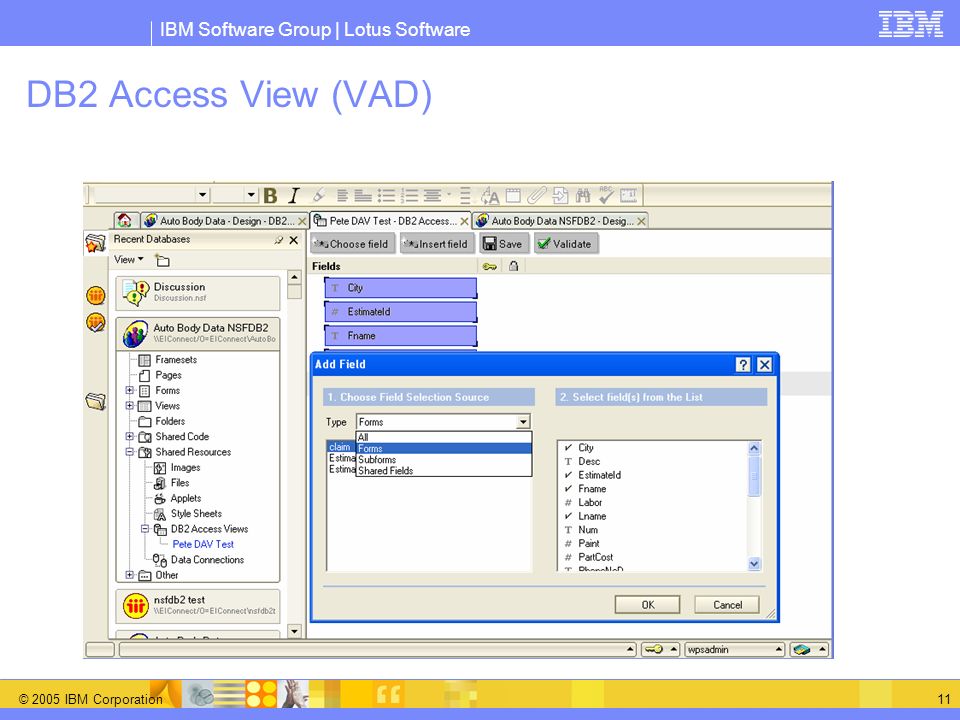Open the font size dropdown in toolbar
Image resolution: width=960 pixels, height=720 pixels.
tap(251, 195)
